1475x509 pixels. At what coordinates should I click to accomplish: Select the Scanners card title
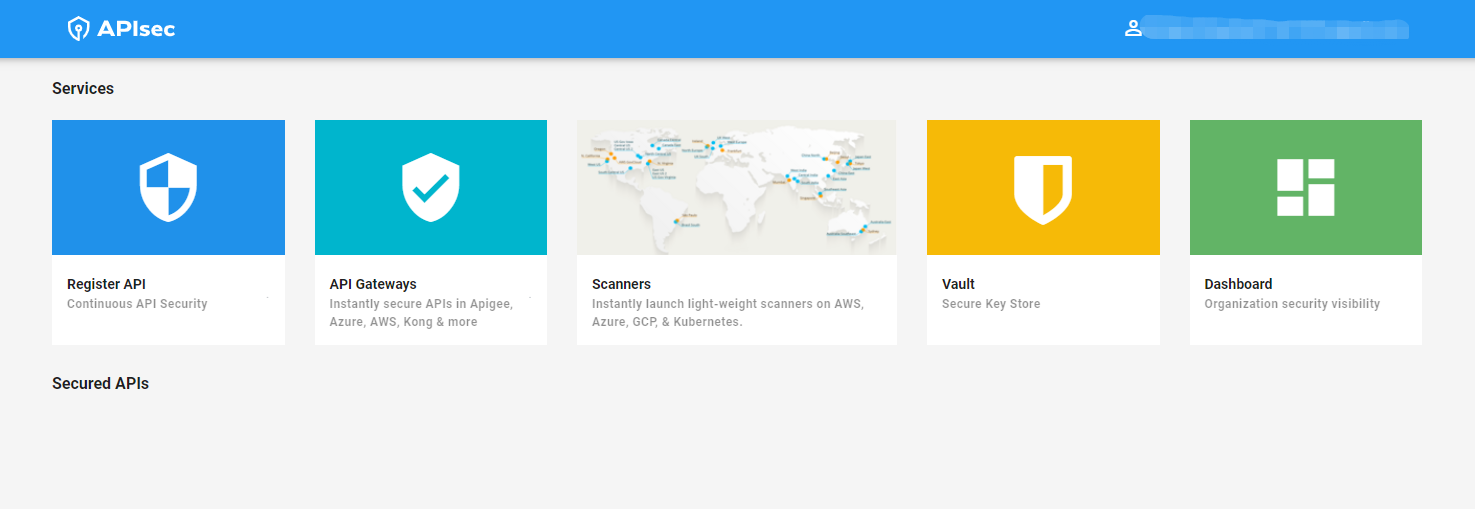tap(621, 284)
